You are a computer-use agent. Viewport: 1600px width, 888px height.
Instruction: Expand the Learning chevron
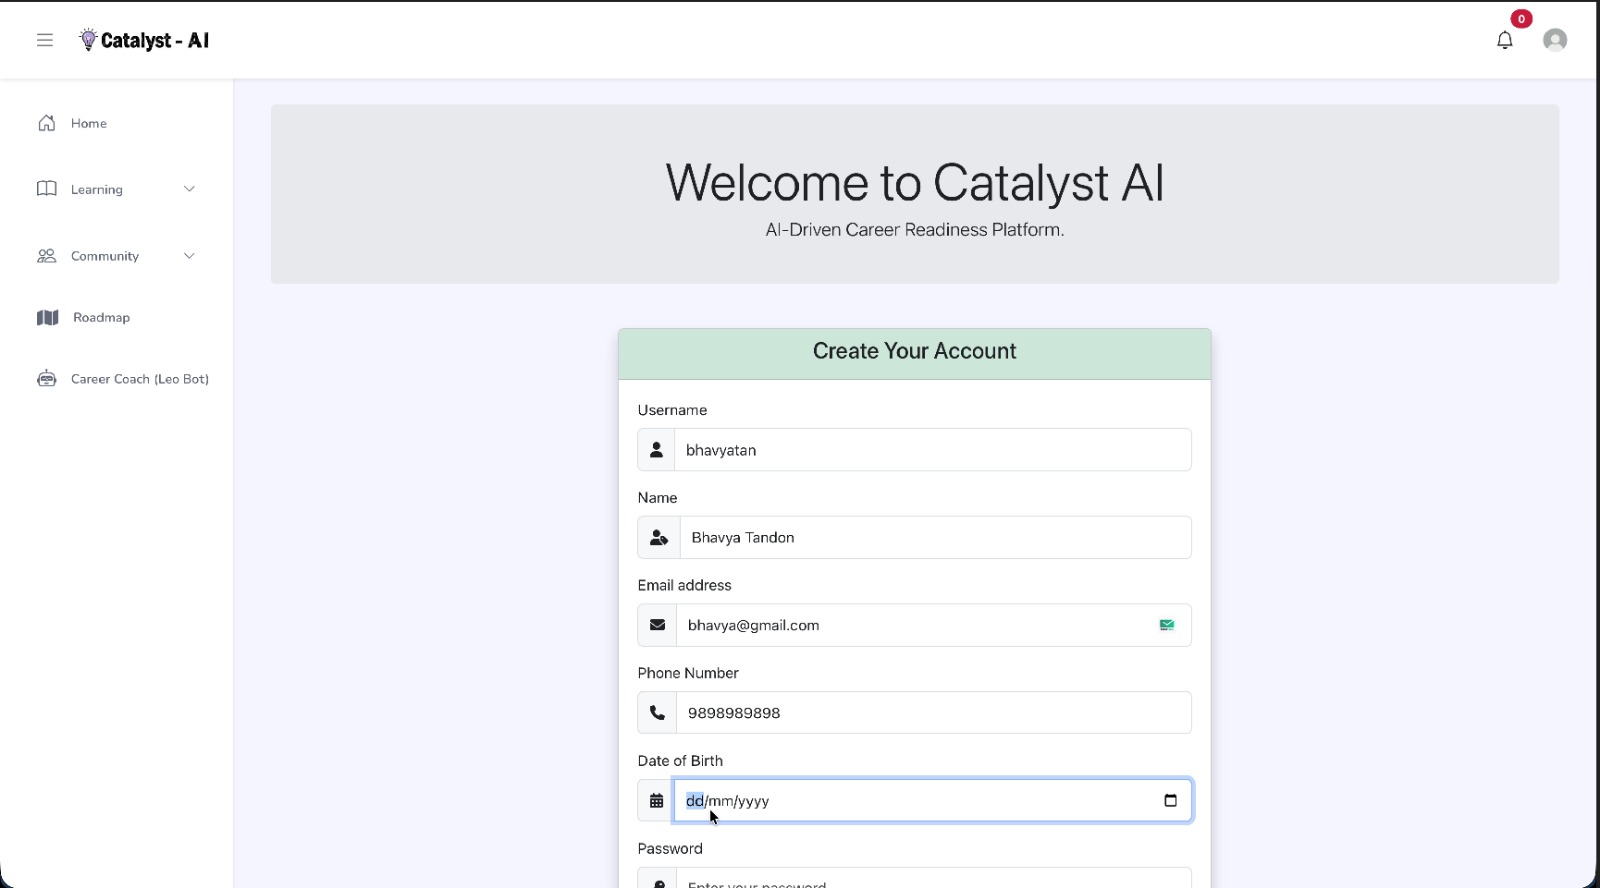[x=189, y=189]
